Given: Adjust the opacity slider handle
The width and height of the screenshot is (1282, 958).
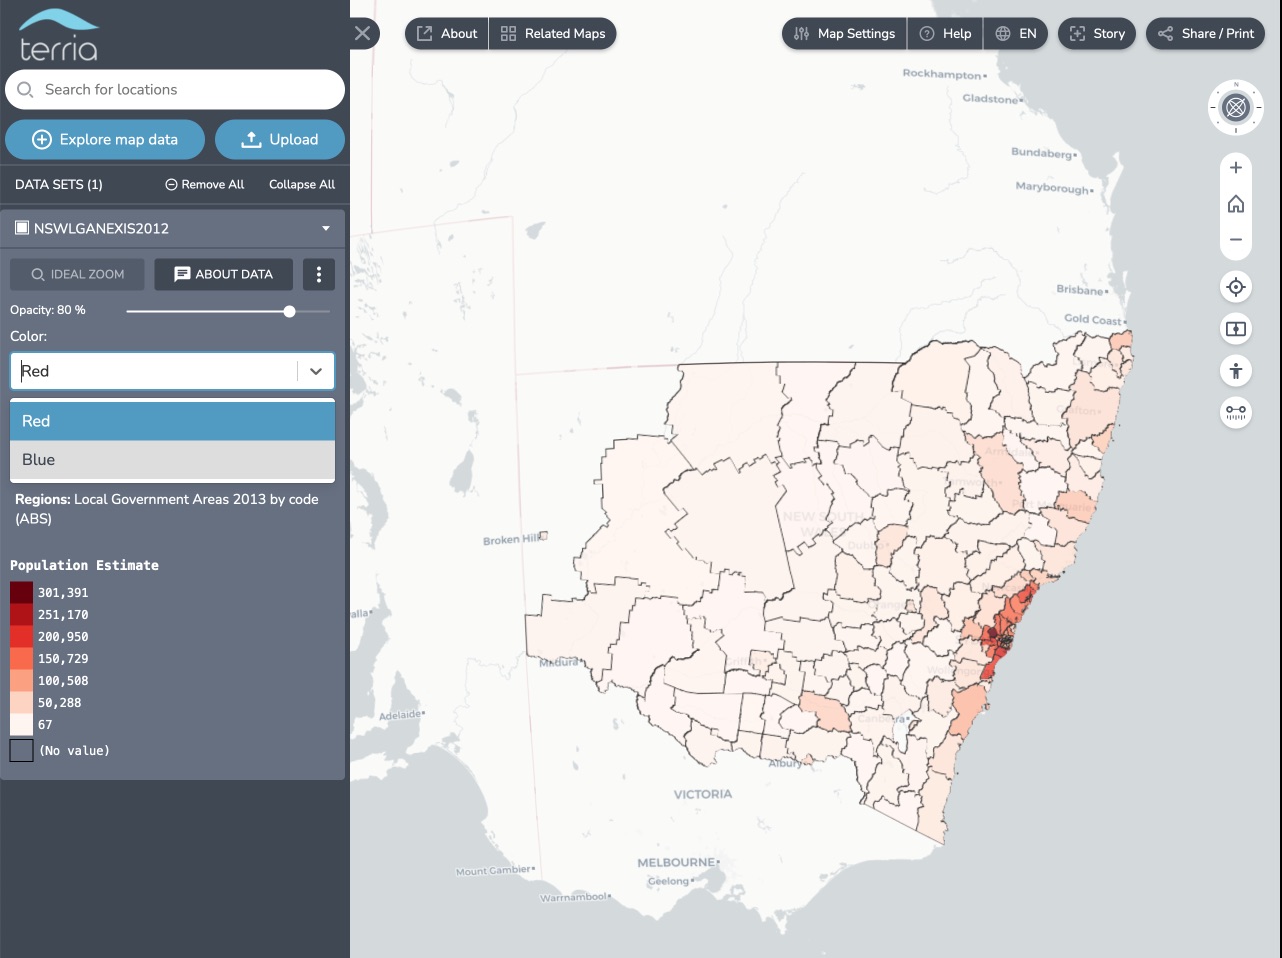Looking at the screenshot, I should [290, 311].
